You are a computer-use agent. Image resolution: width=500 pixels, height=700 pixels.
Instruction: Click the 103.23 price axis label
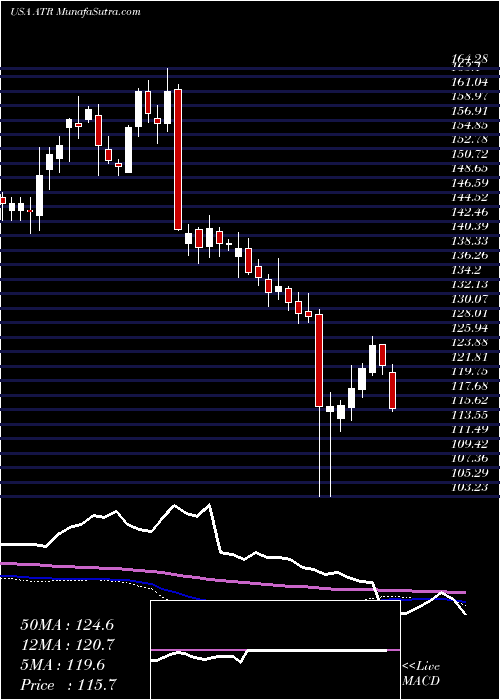click(x=470, y=487)
